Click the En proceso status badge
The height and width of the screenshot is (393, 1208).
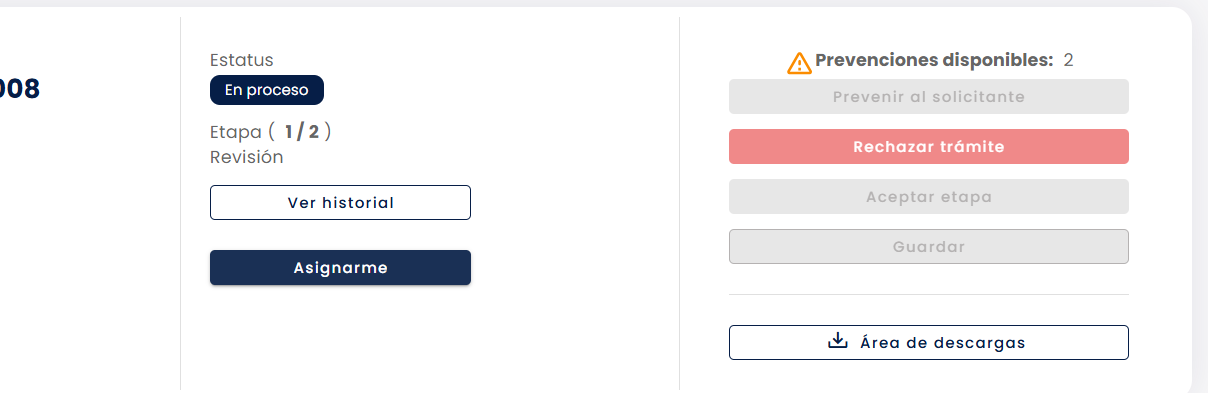click(x=267, y=90)
